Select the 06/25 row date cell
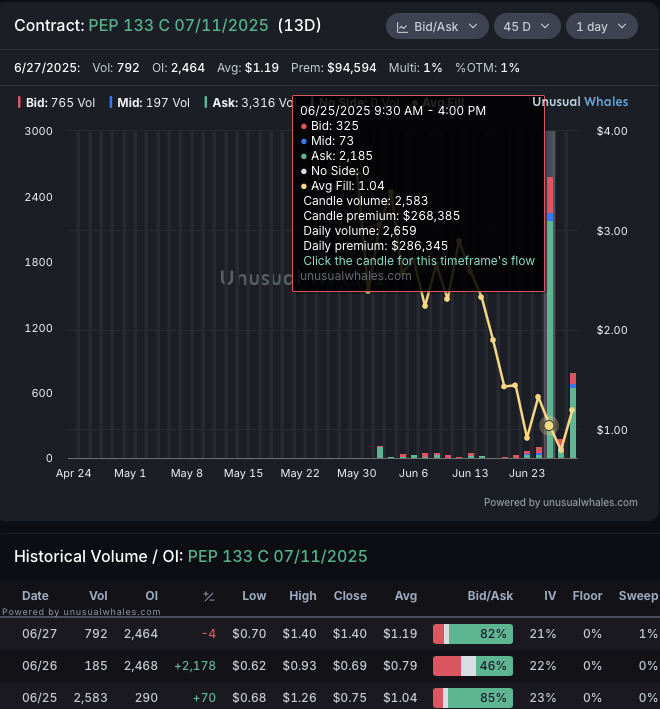Viewport: 660px width, 709px height. click(40, 698)
